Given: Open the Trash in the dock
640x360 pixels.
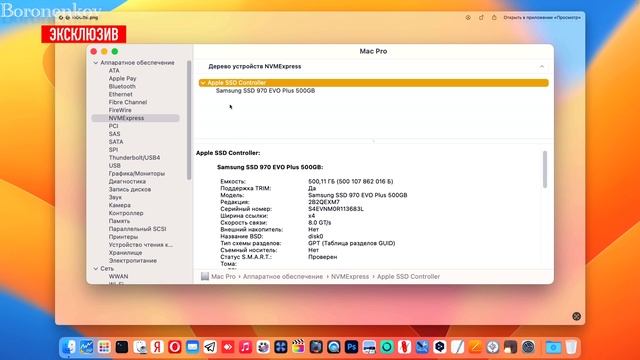Looking at the screenshot, I should pyautogui.click(x=571, y=347).
